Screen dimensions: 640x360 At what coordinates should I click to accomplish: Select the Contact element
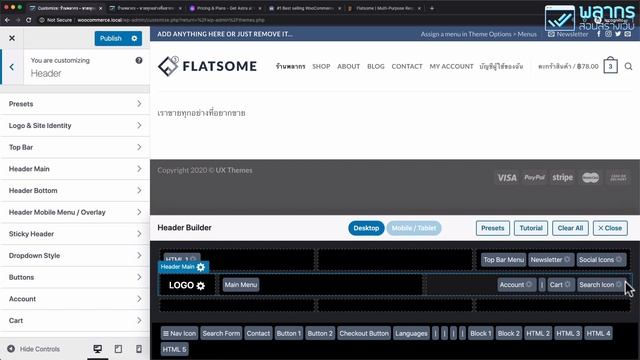pyautogui.click(x=258, y=333)
